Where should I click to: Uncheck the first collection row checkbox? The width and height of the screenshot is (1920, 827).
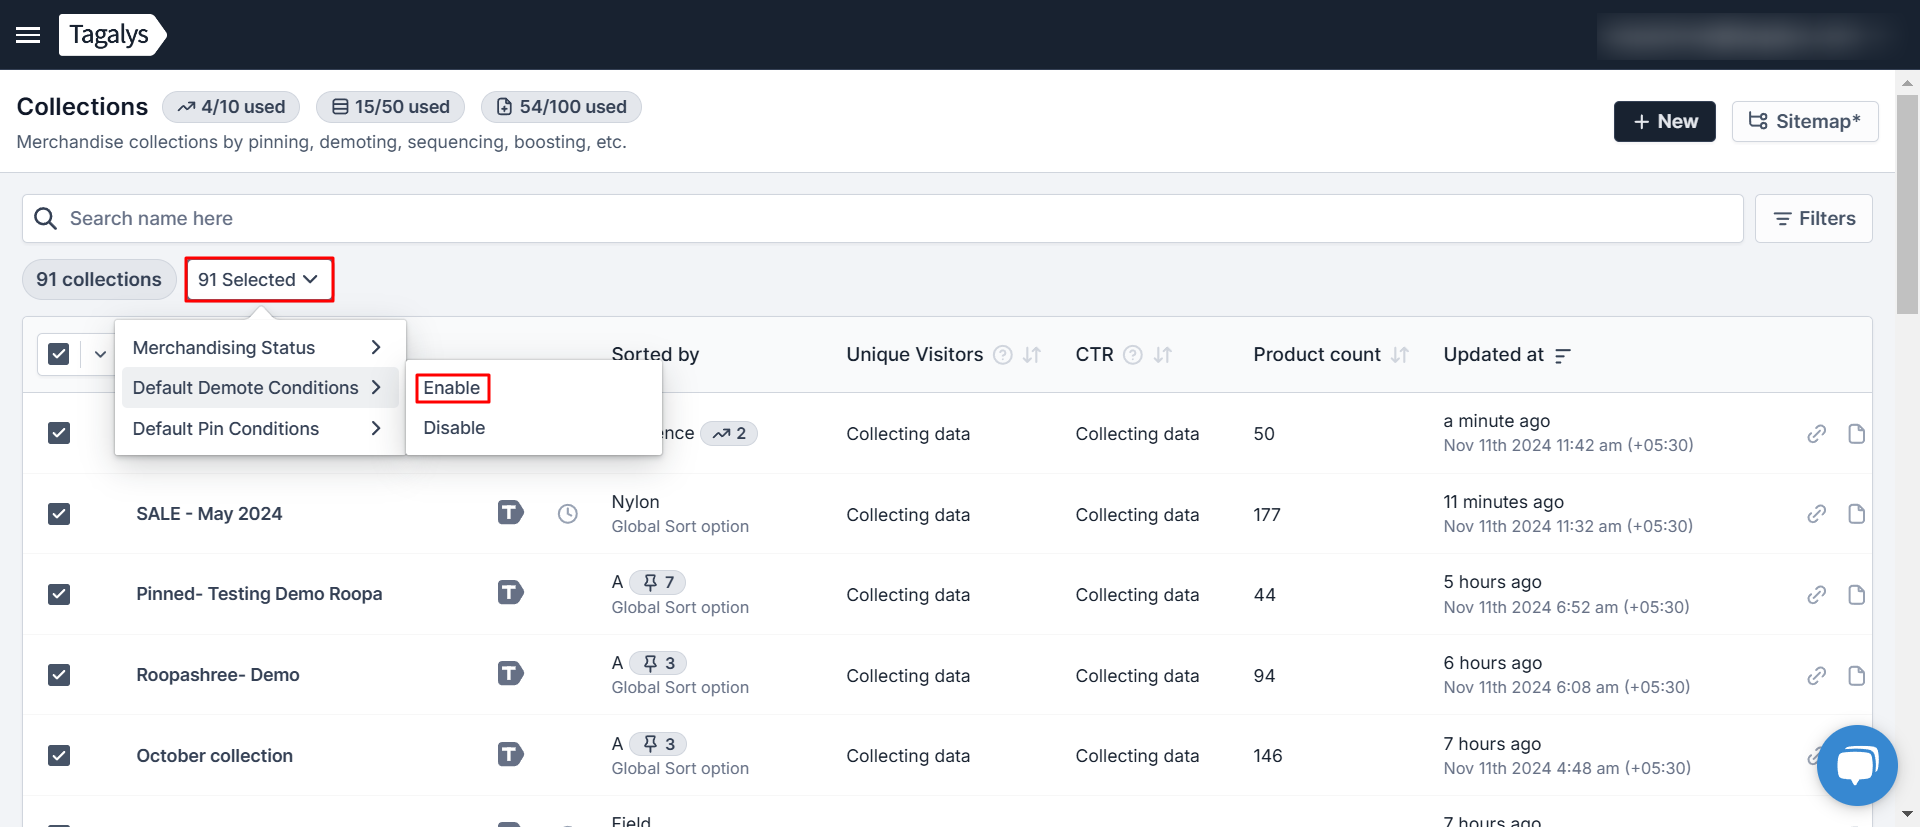pyautogui.click(x=59, y=433)
